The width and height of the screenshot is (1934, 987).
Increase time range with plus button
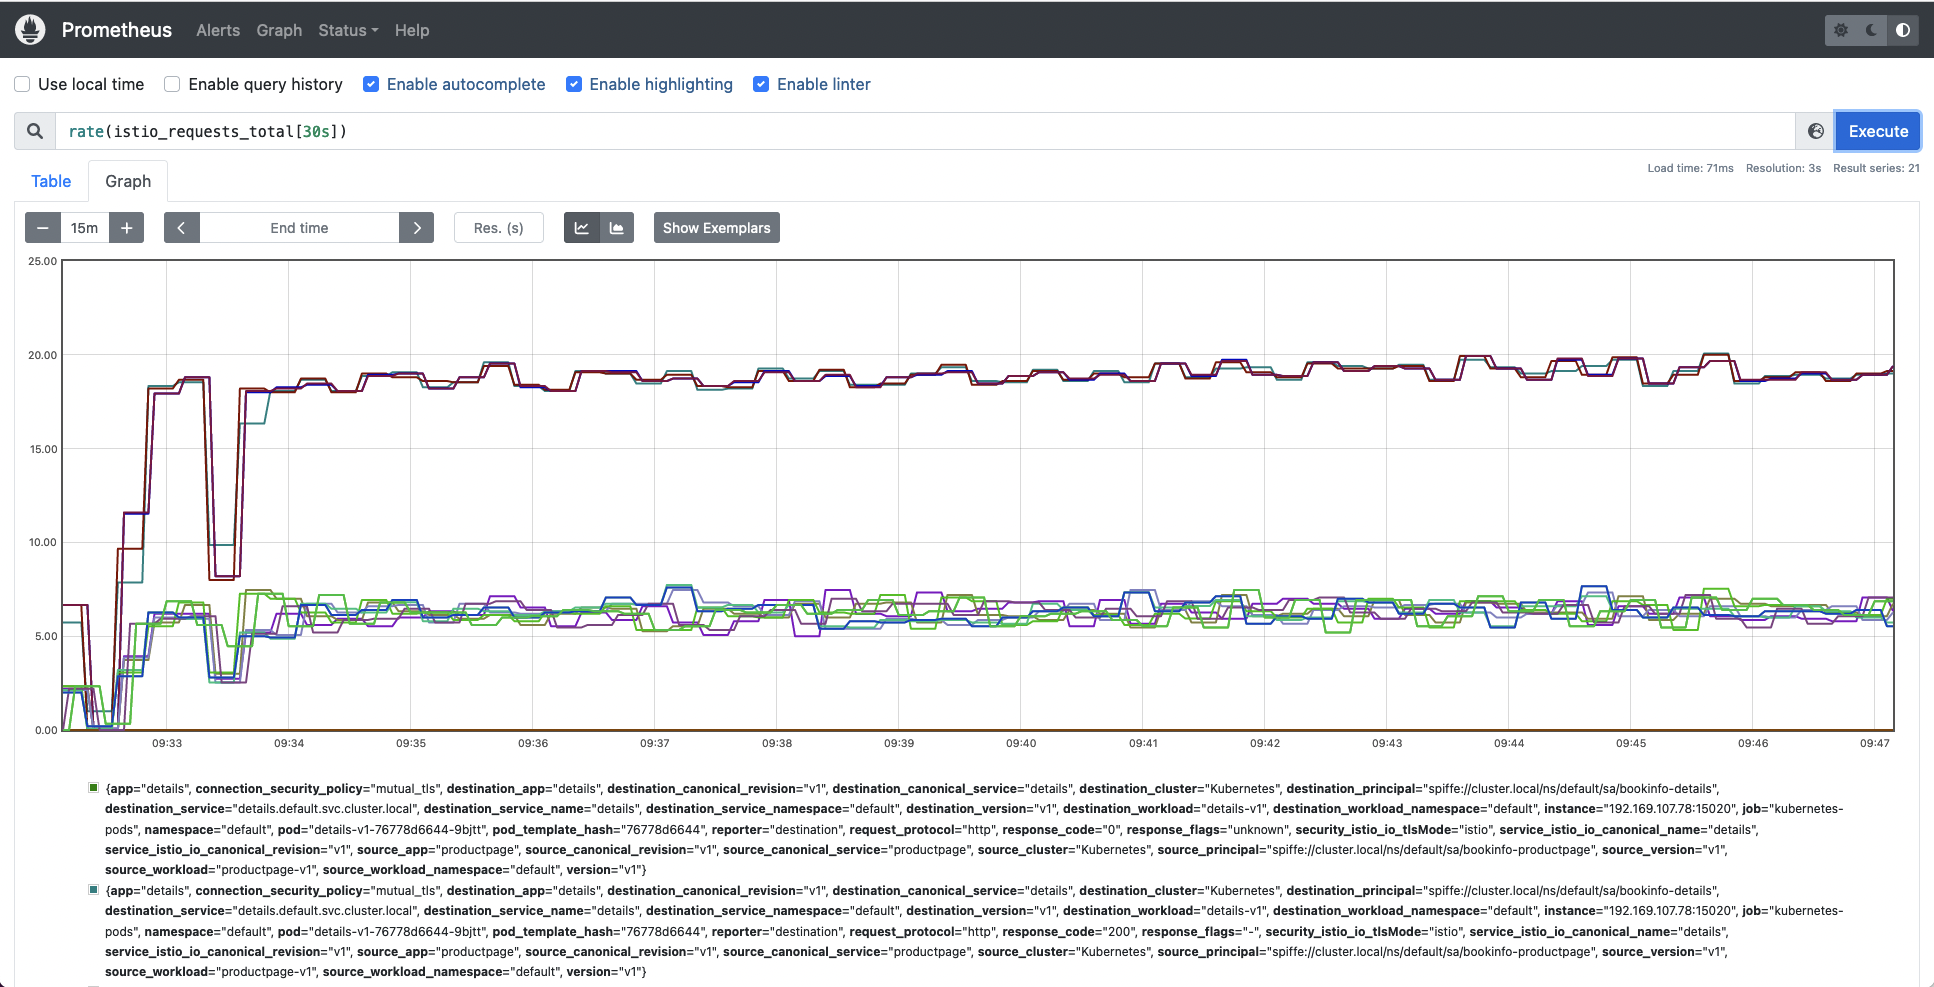coord(127,228)
